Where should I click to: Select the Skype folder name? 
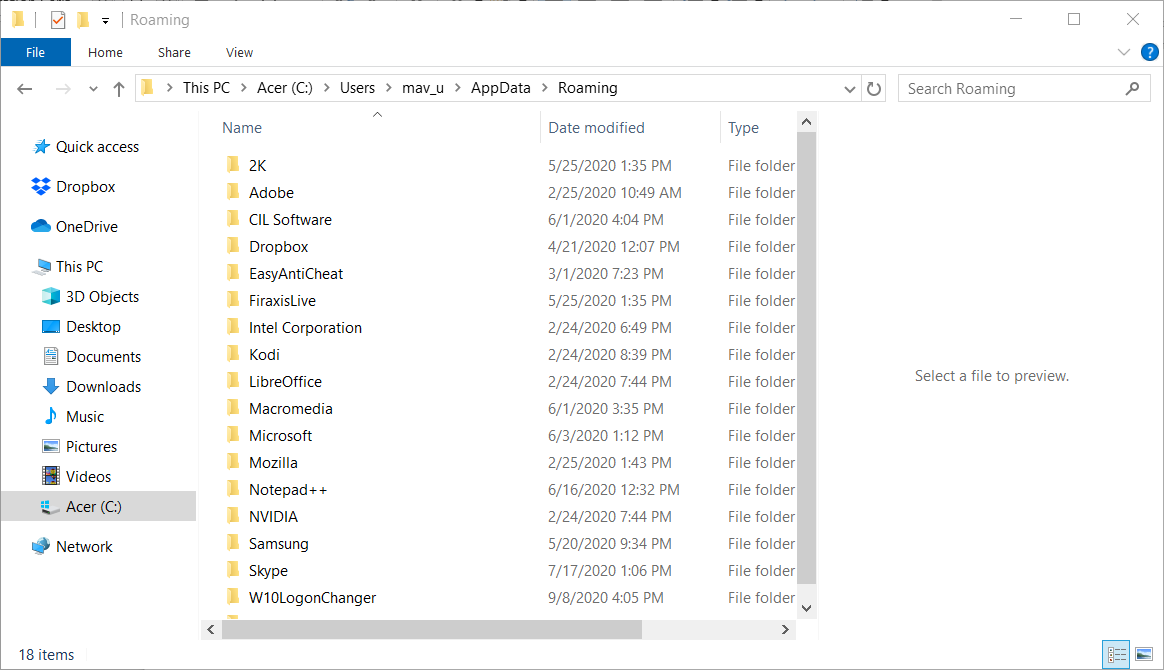(268, 571)
